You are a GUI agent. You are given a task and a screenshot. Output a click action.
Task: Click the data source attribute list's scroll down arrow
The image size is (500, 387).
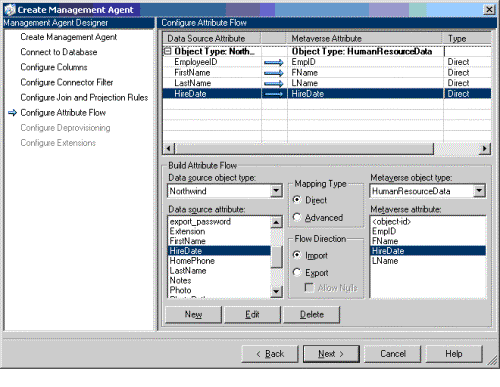click(x=276, y=292)
